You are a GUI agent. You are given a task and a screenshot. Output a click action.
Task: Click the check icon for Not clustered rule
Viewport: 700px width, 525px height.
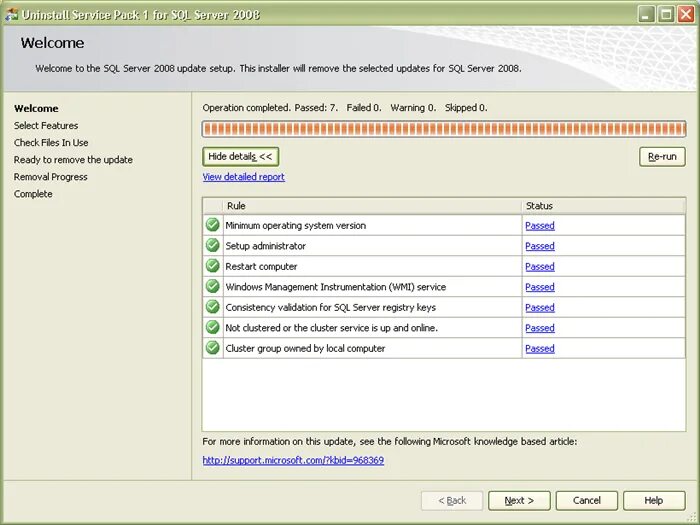click(x=212, y=327)
